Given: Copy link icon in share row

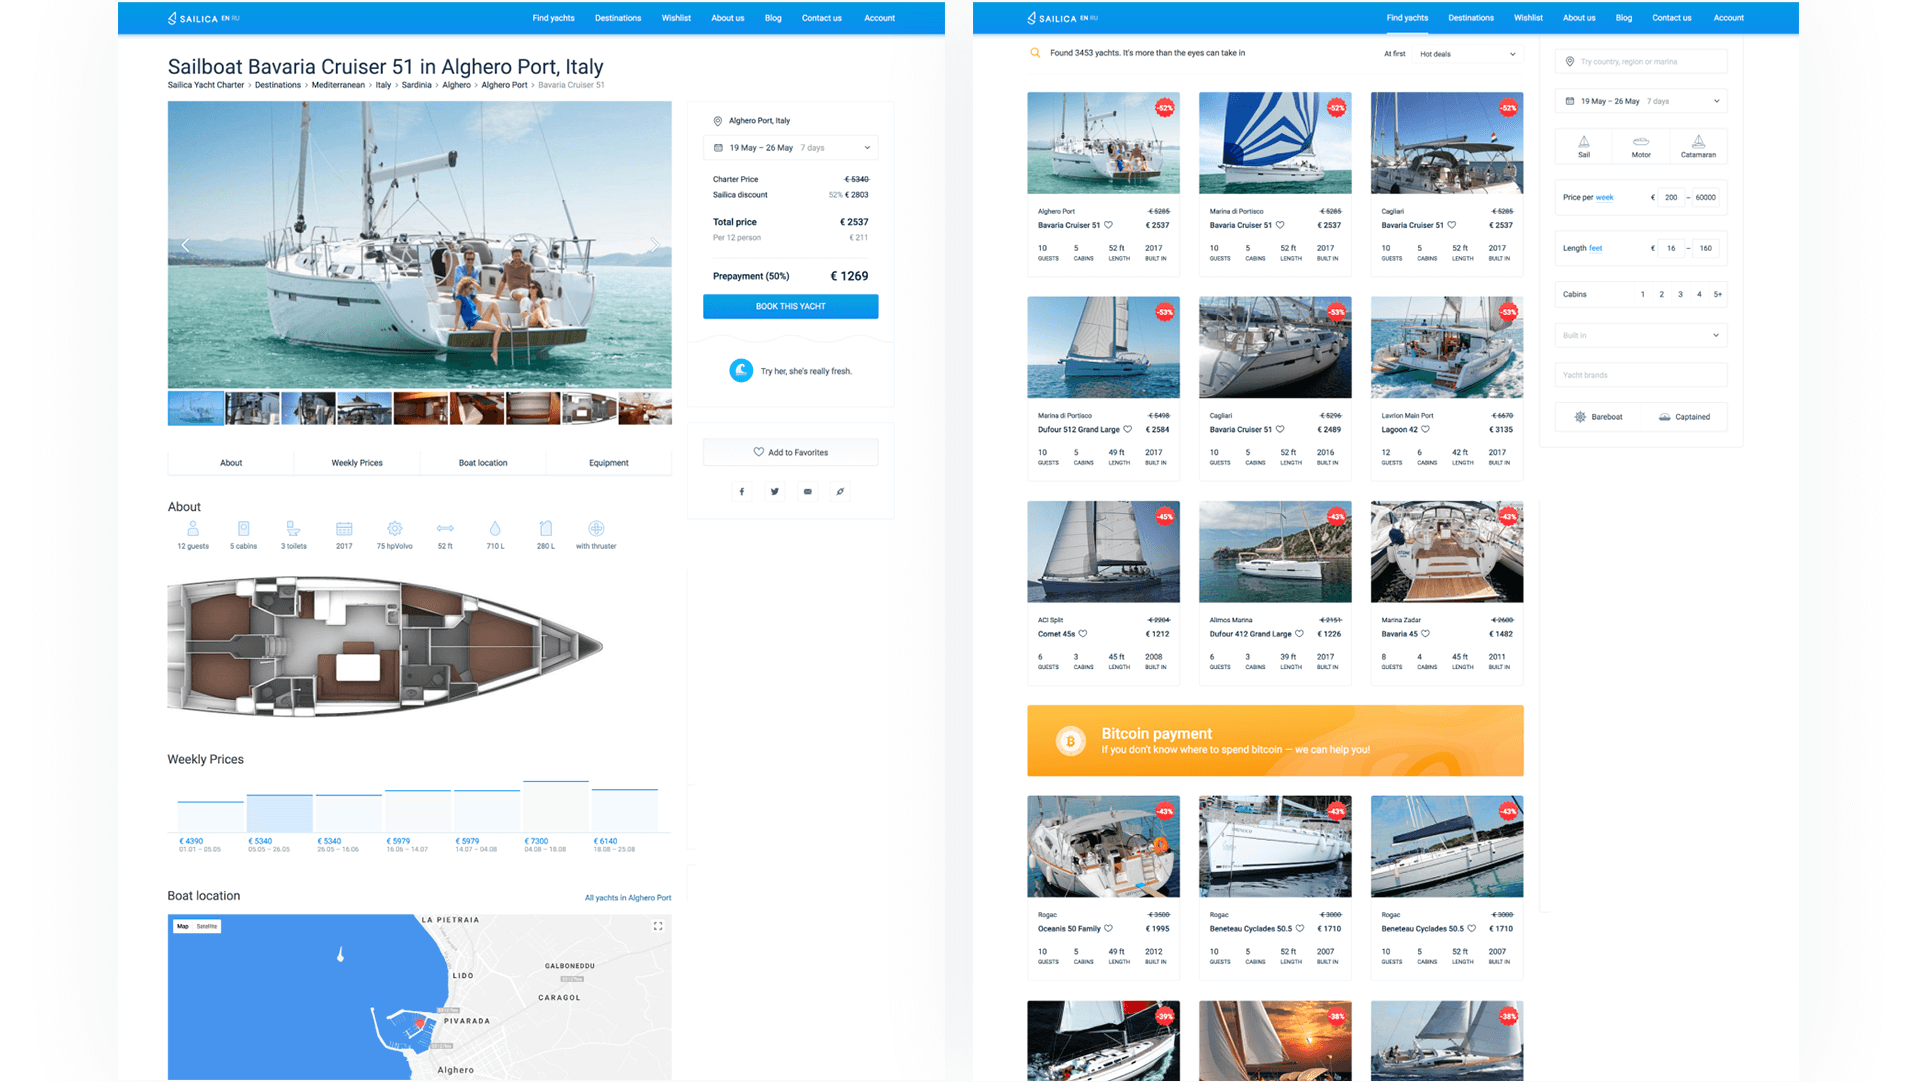Looking at the screenshot, I should pos(840,491).
